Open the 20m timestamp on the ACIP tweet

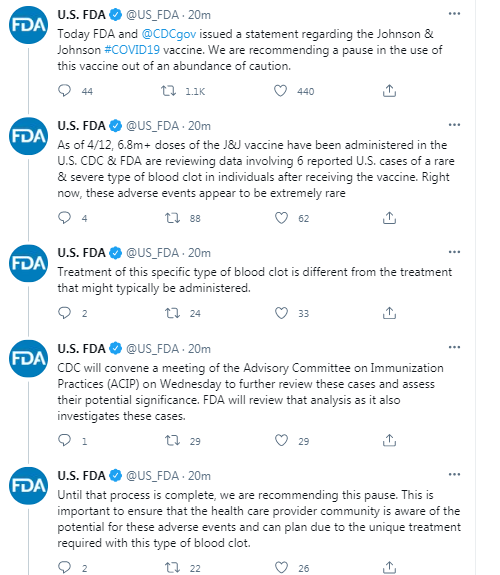pos(199,348)
